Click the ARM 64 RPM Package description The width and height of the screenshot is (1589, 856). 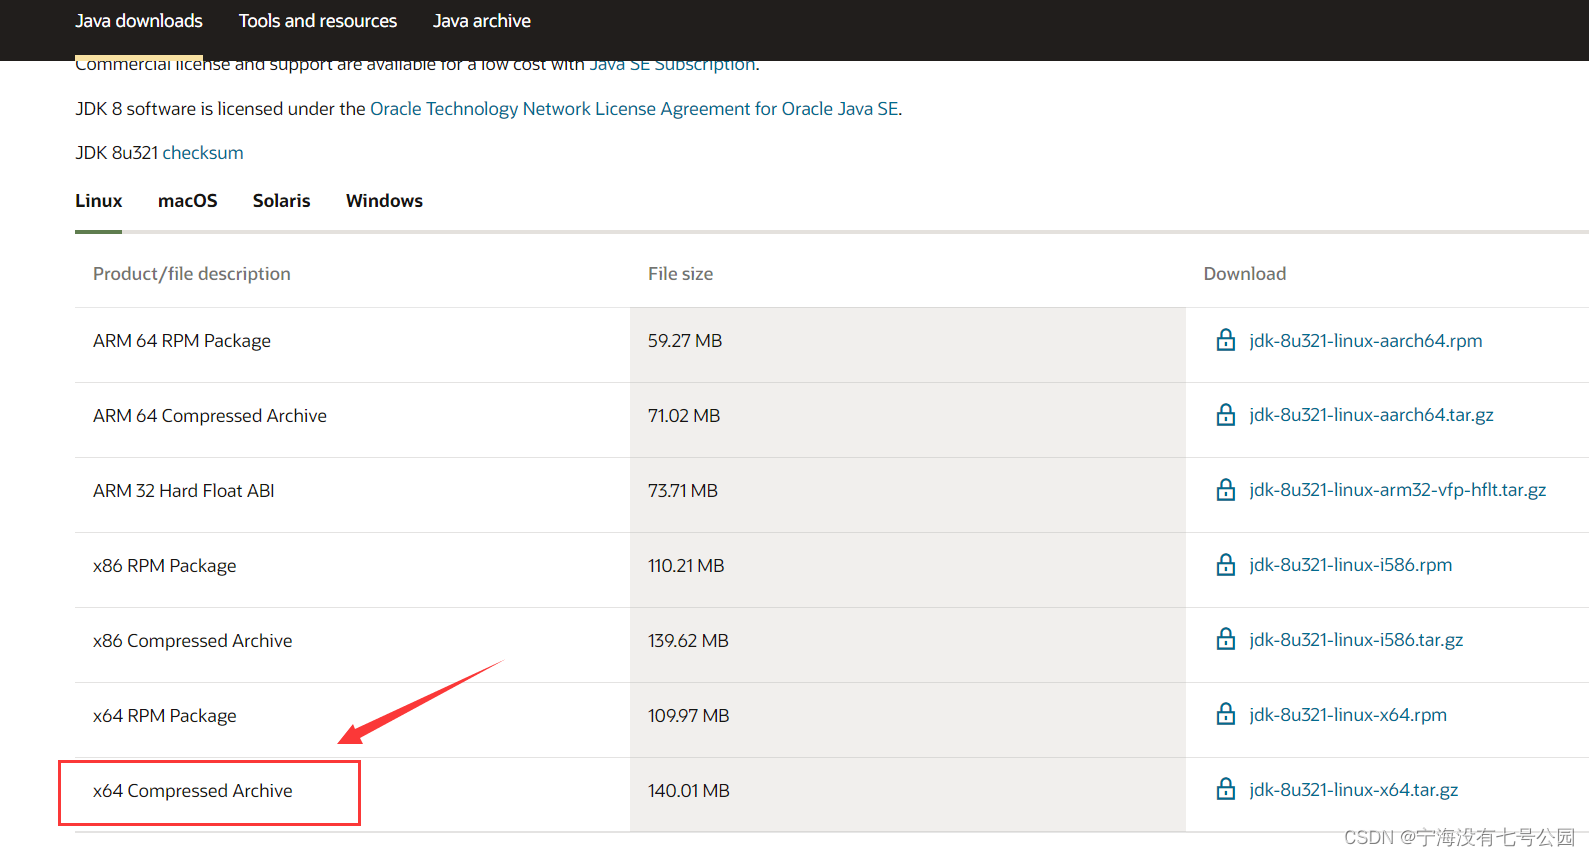click(x=182, y=341)
